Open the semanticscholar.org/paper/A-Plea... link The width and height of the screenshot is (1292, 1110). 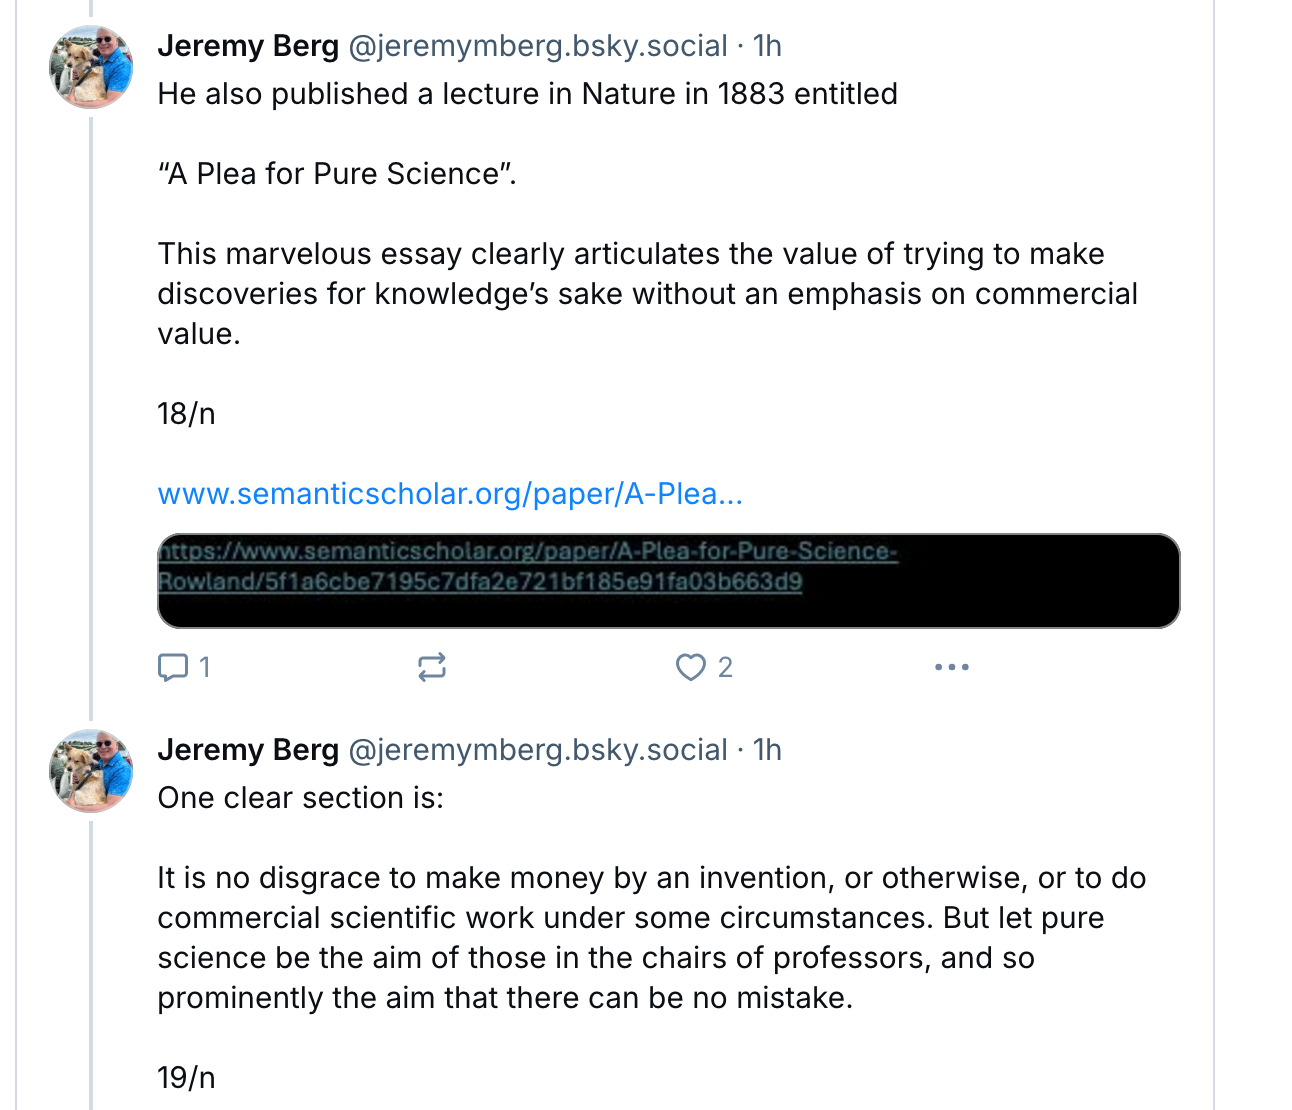(450, 494)
